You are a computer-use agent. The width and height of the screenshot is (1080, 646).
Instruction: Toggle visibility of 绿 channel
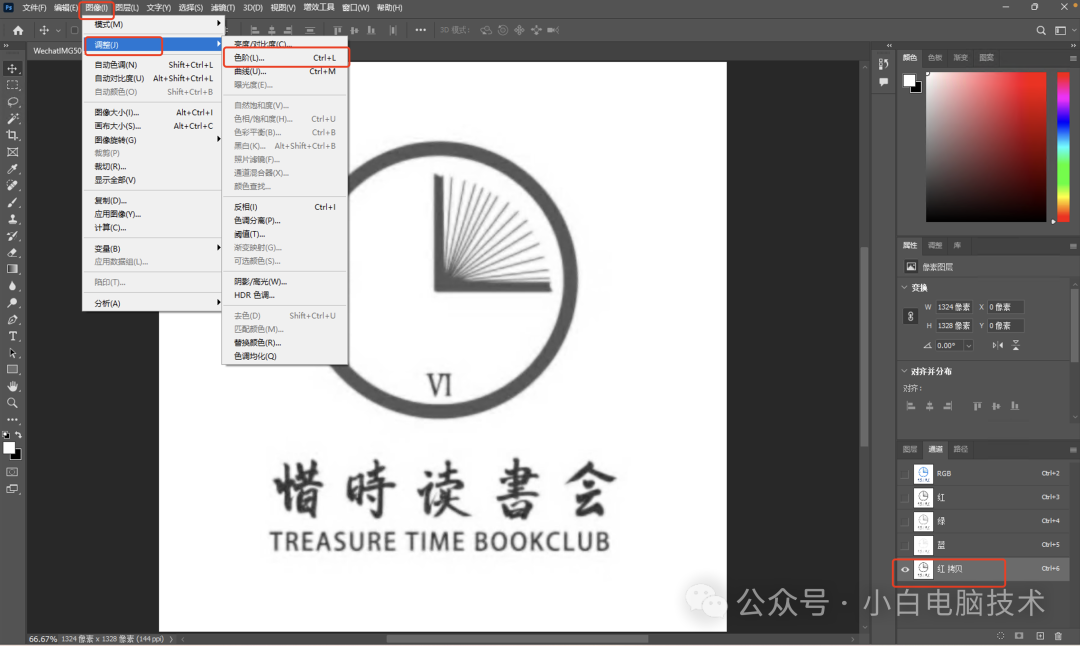(x=904, y=521)
